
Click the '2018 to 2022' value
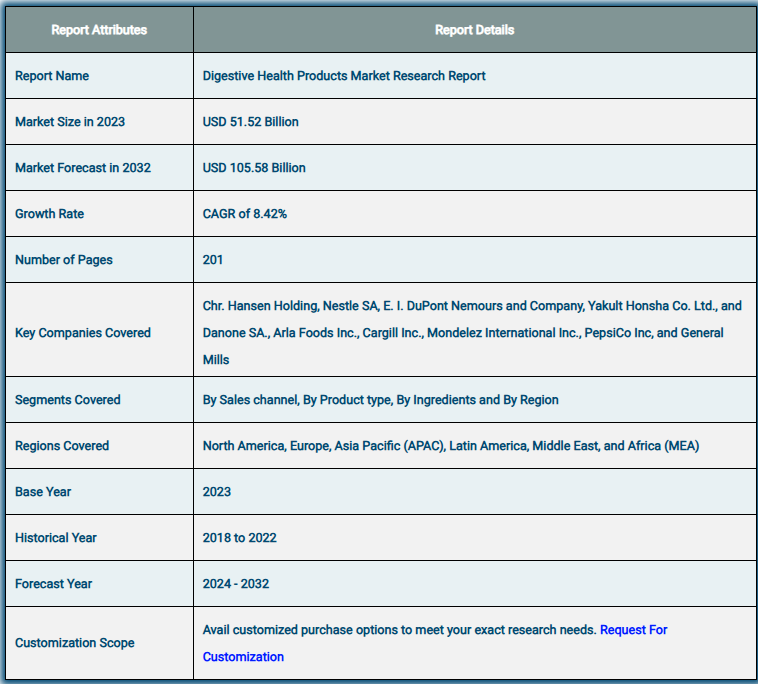point(239,538)
